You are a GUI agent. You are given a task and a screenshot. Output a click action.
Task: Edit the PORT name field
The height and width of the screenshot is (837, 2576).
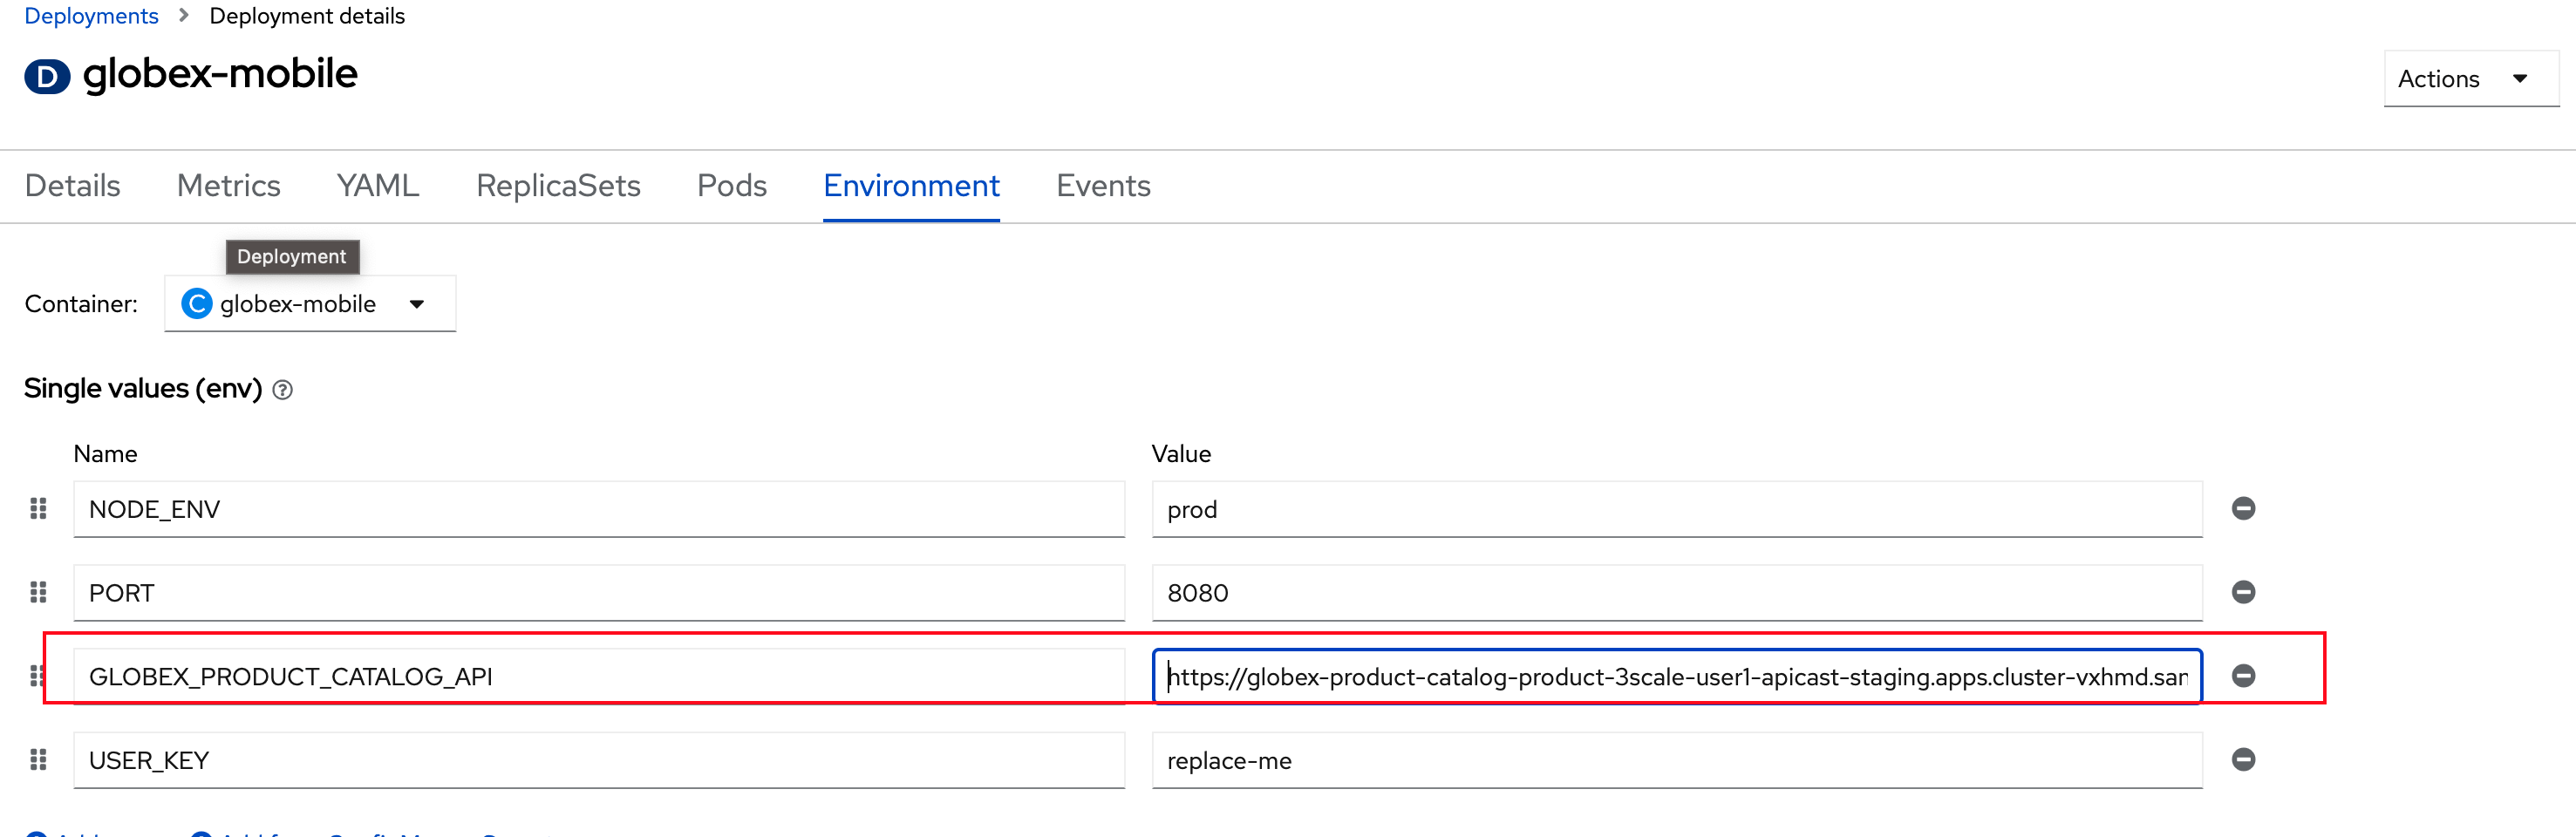(599, 593)
